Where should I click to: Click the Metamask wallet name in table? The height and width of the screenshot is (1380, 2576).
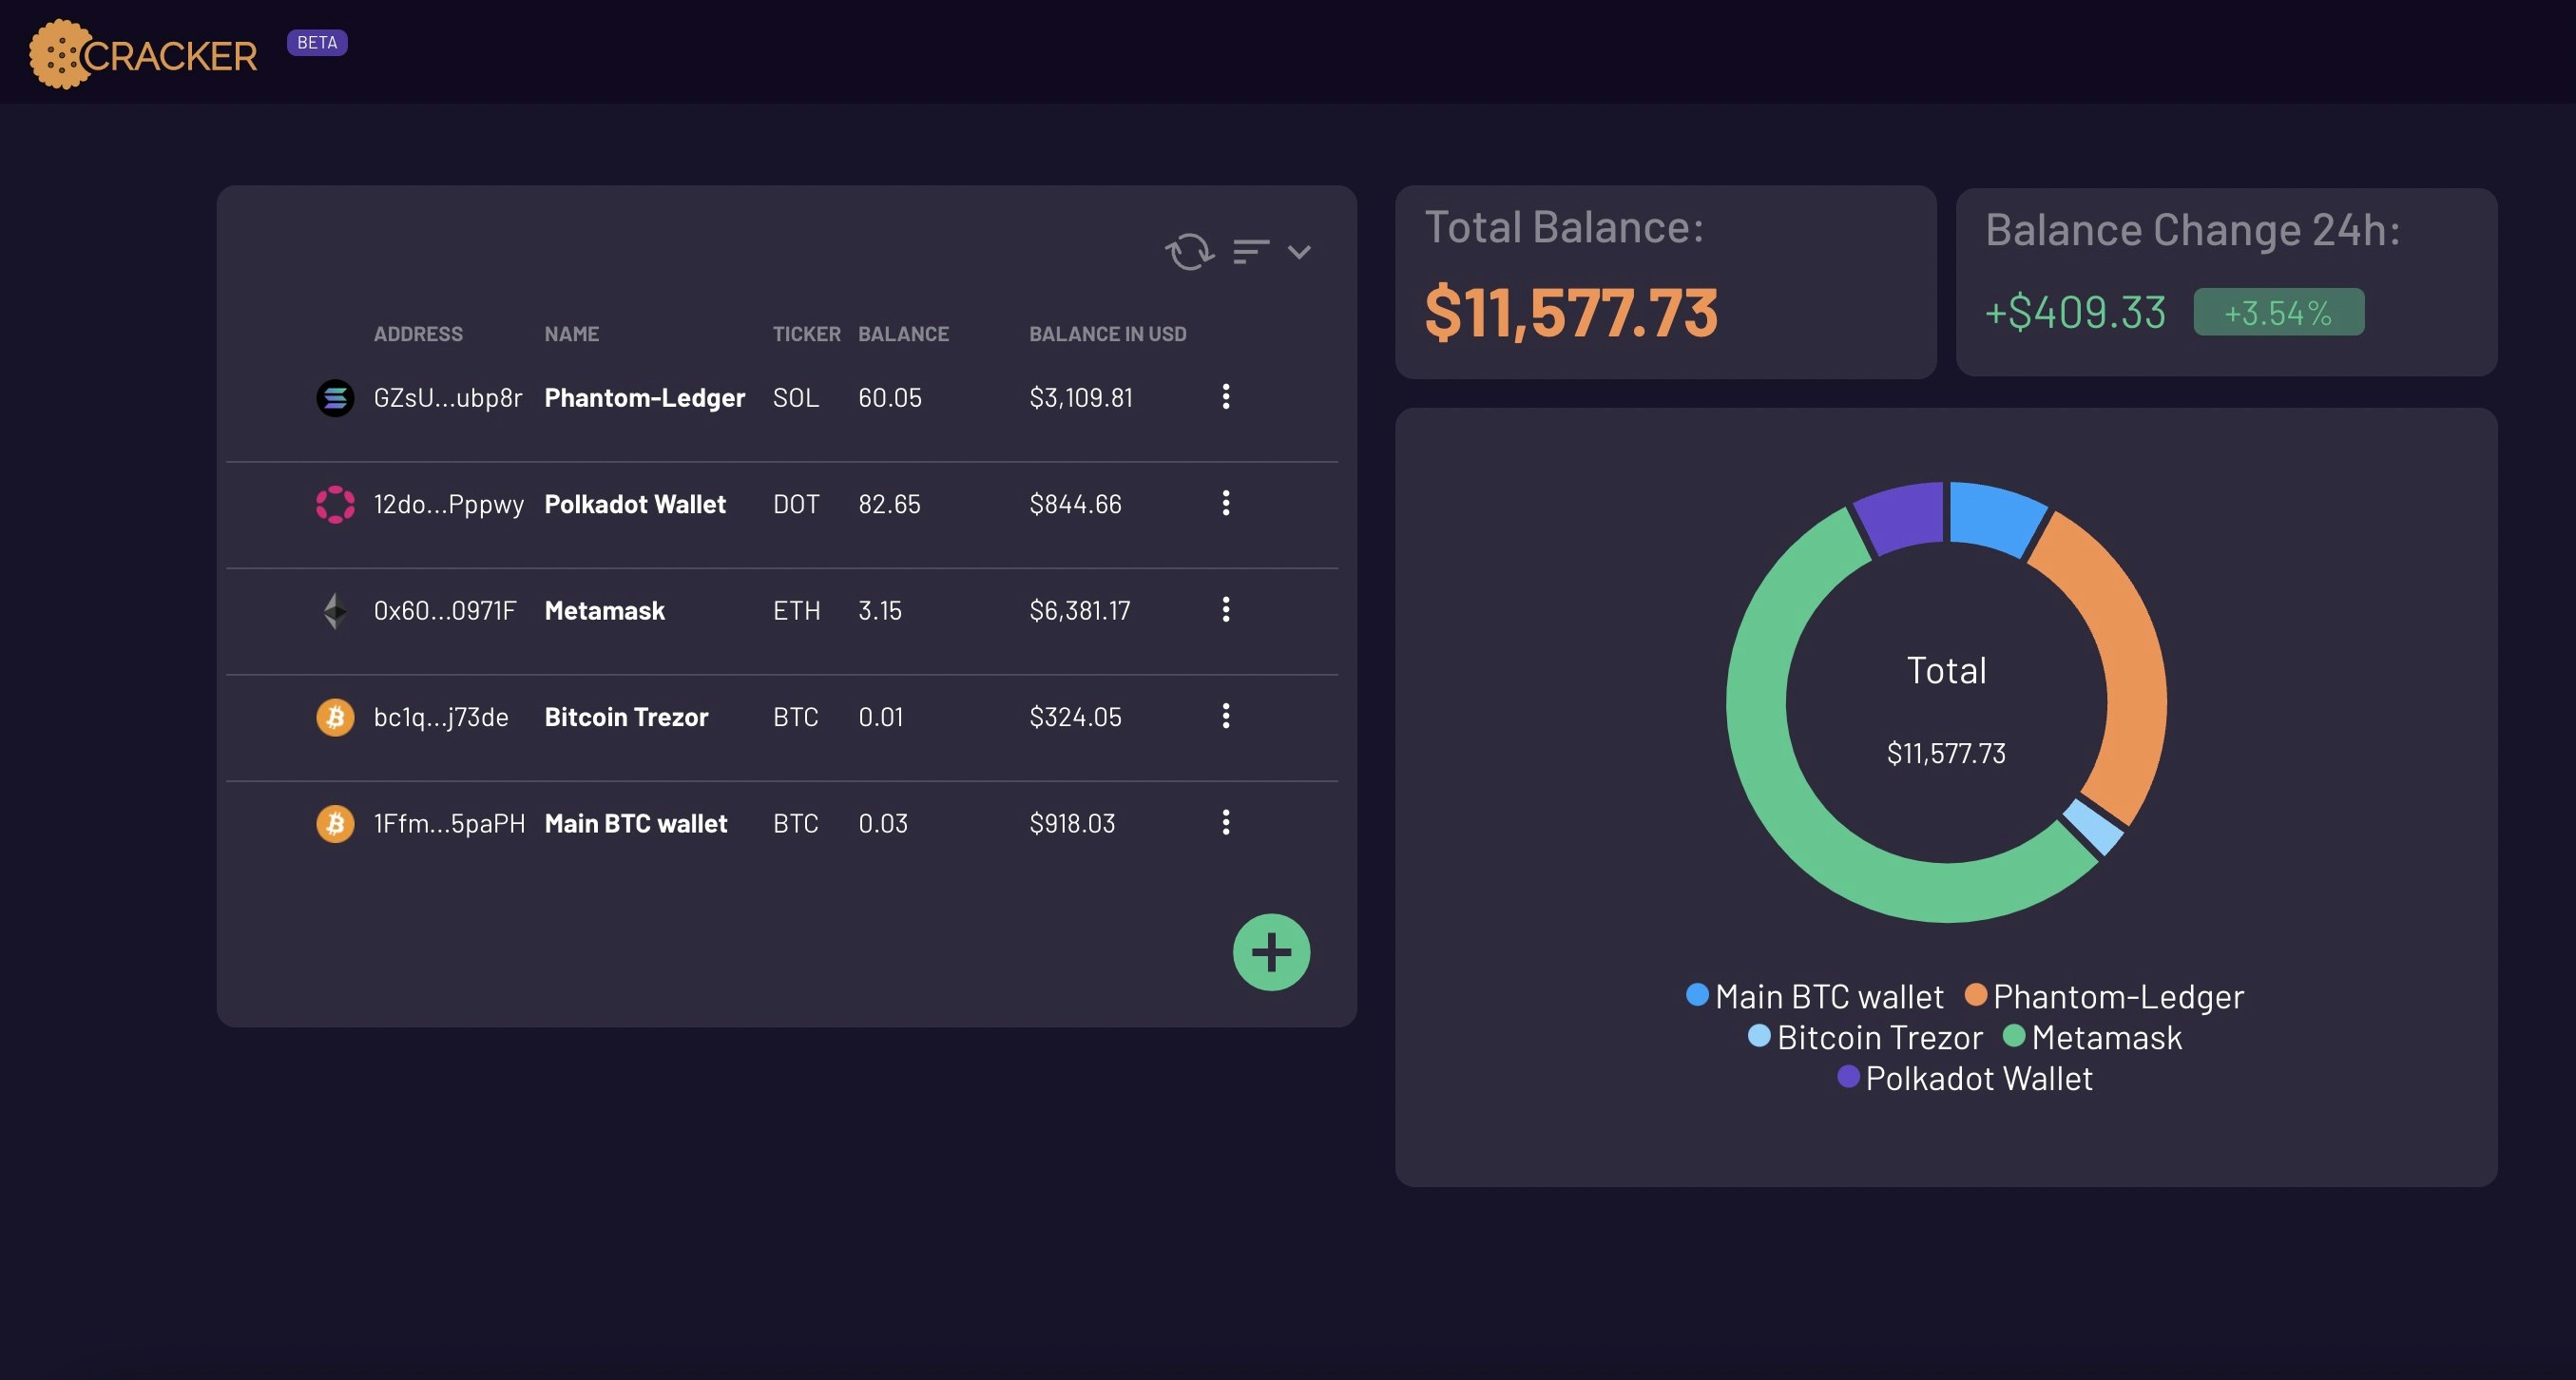(604, 611)
